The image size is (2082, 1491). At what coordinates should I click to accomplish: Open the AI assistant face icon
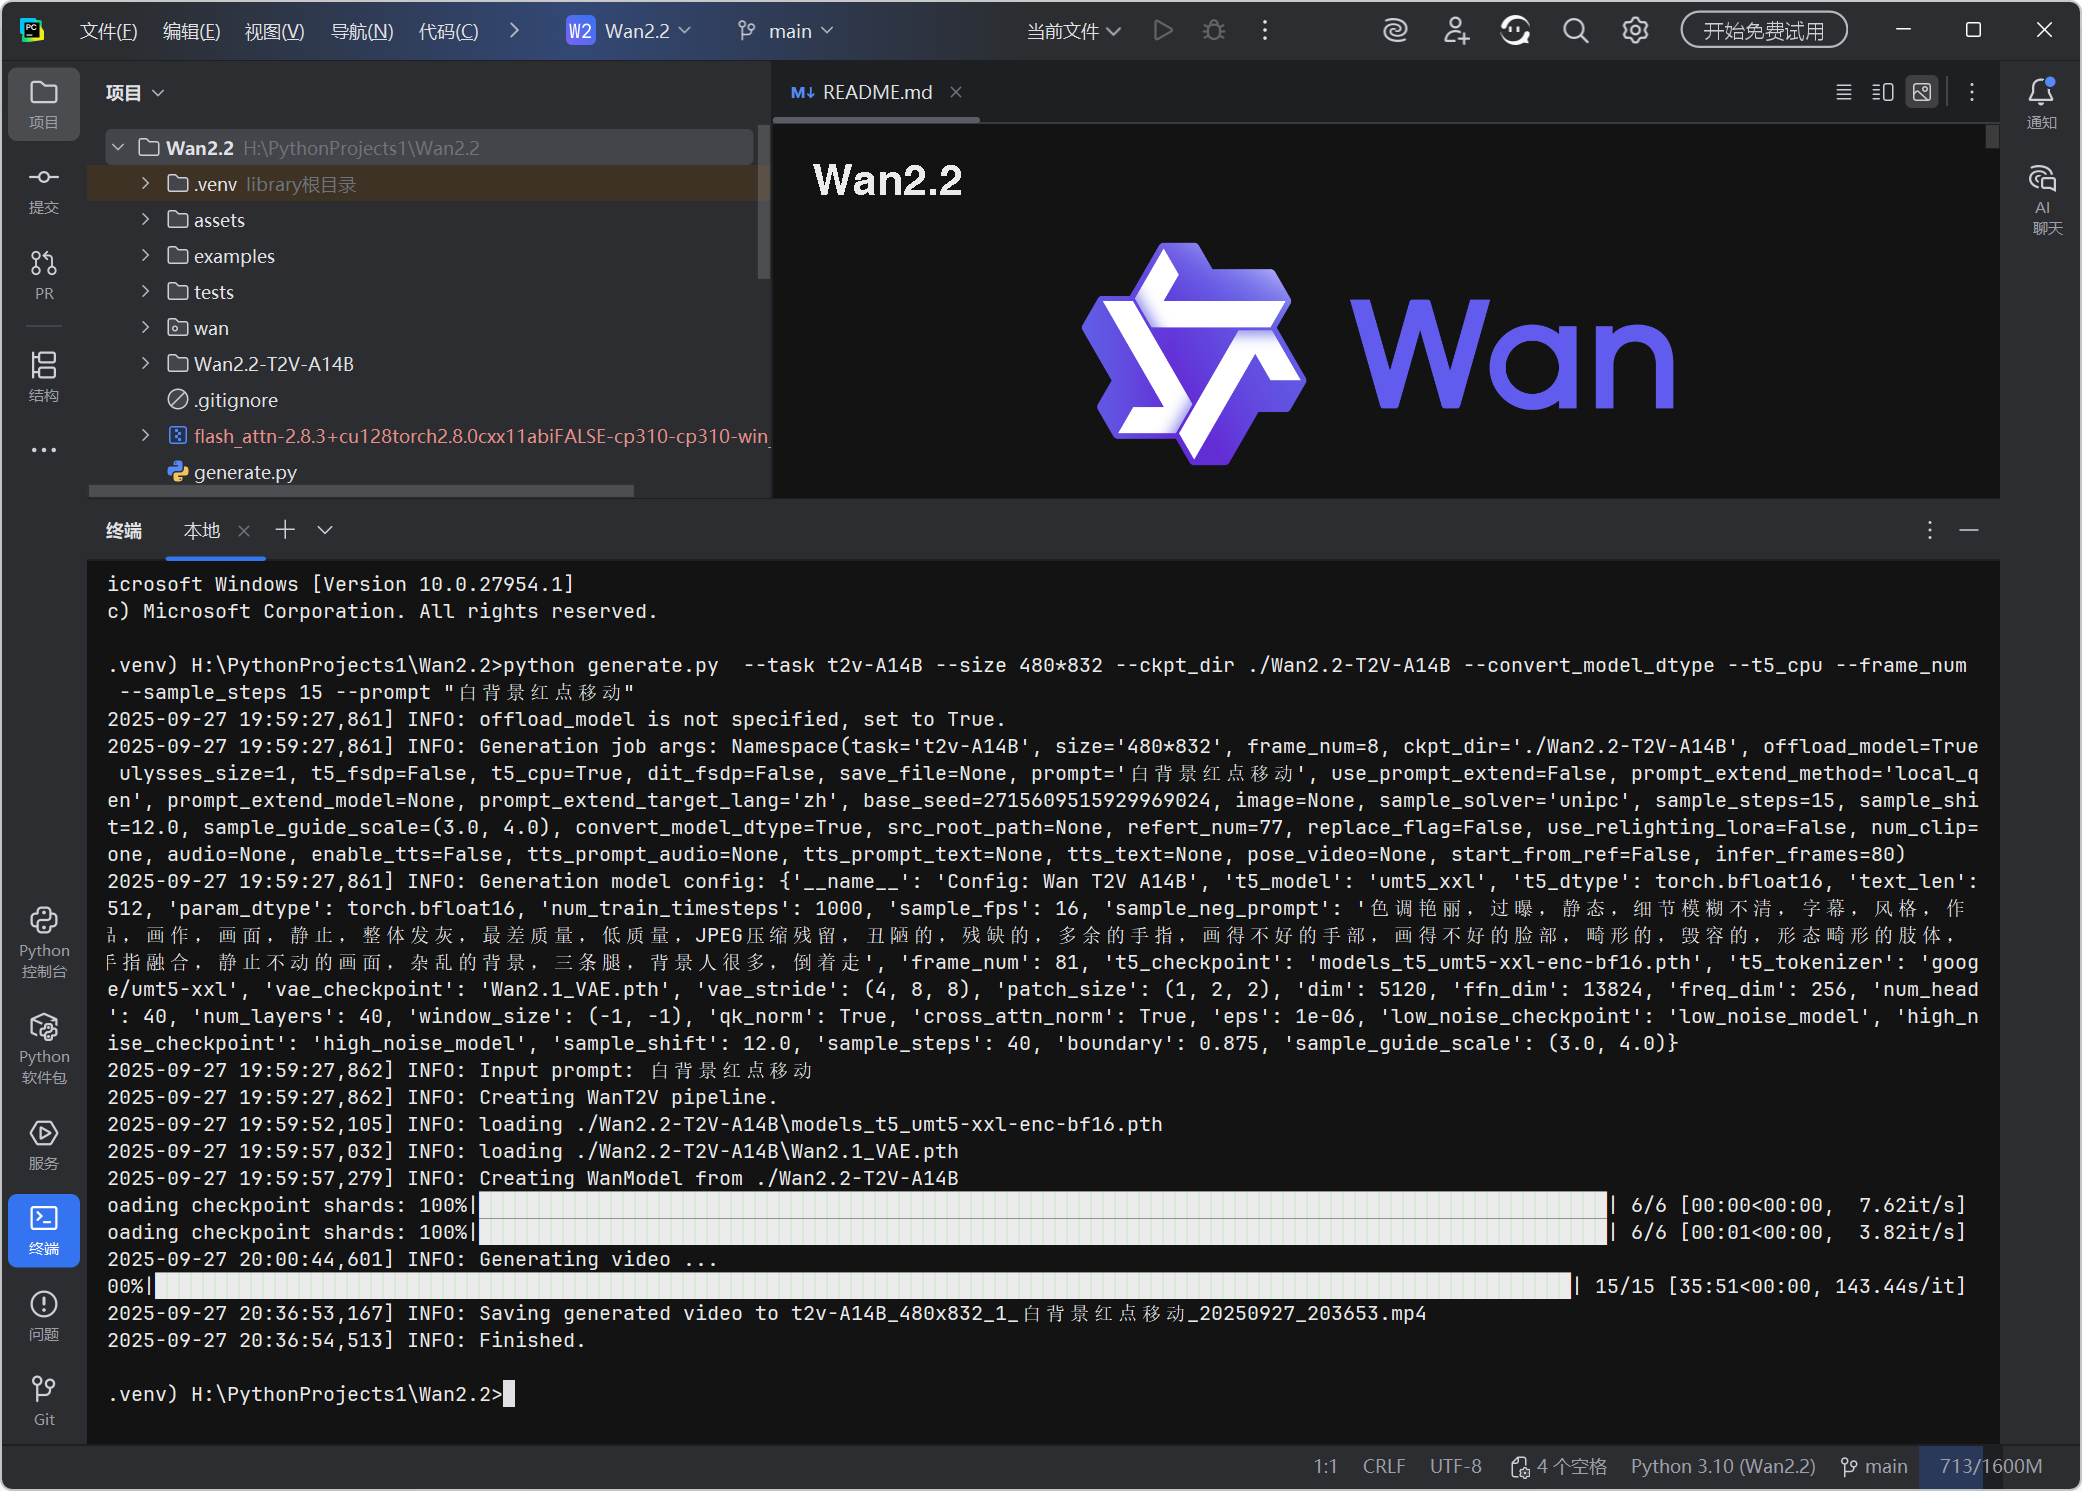pyautogui.click(x=1515, y=31)
